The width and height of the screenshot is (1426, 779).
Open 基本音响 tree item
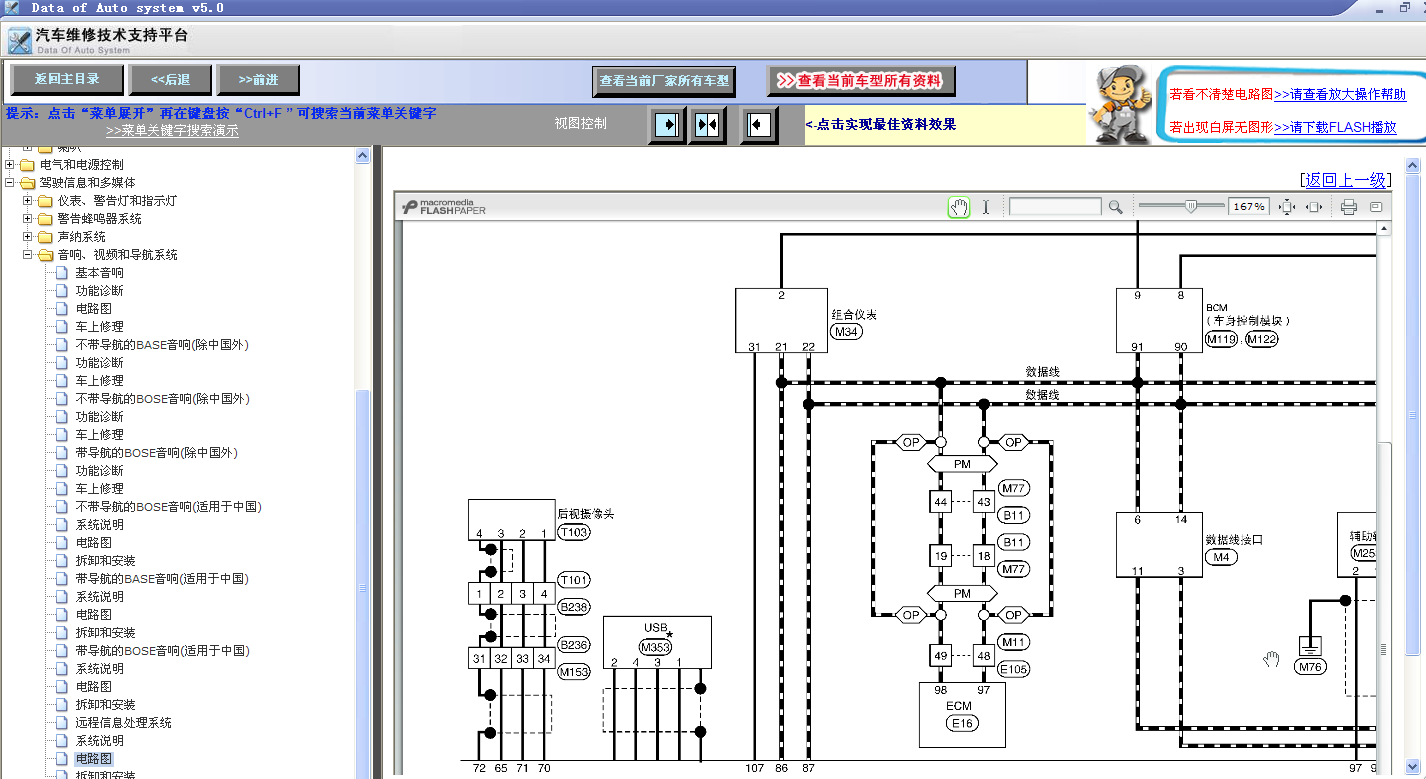click(x=99, y=273)
